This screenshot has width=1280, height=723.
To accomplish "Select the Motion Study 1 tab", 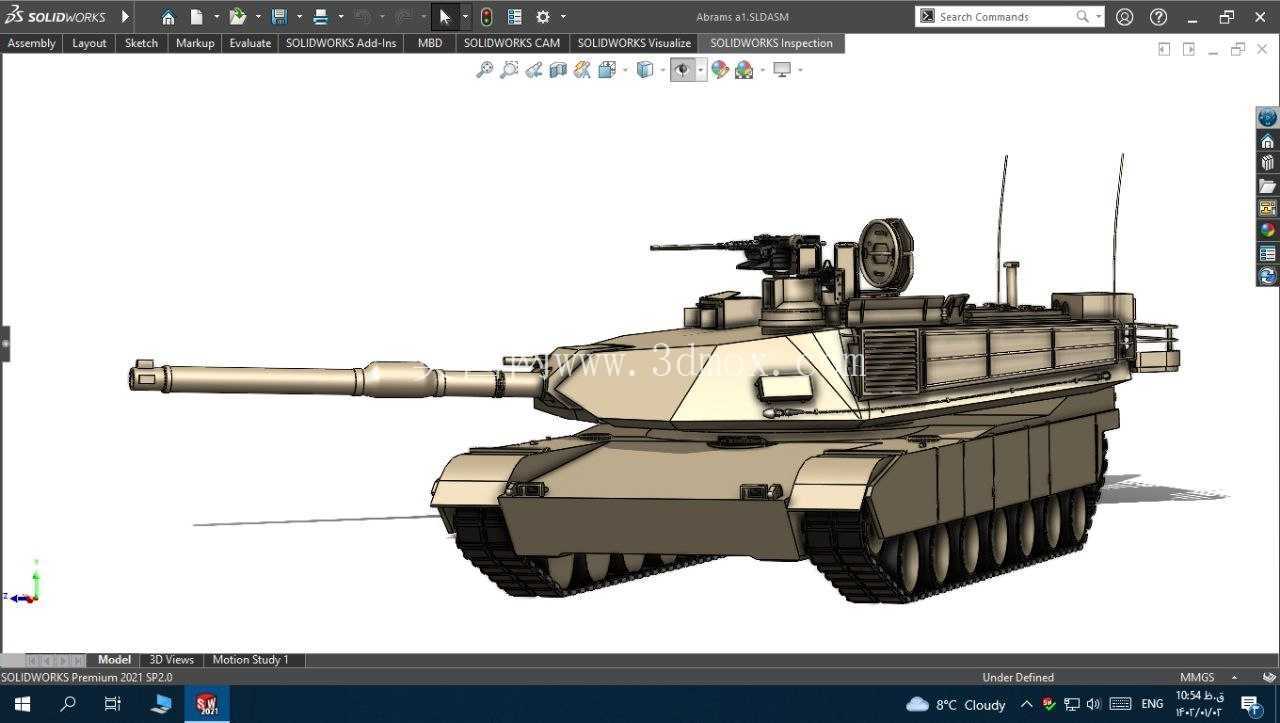I will [250, 660].
